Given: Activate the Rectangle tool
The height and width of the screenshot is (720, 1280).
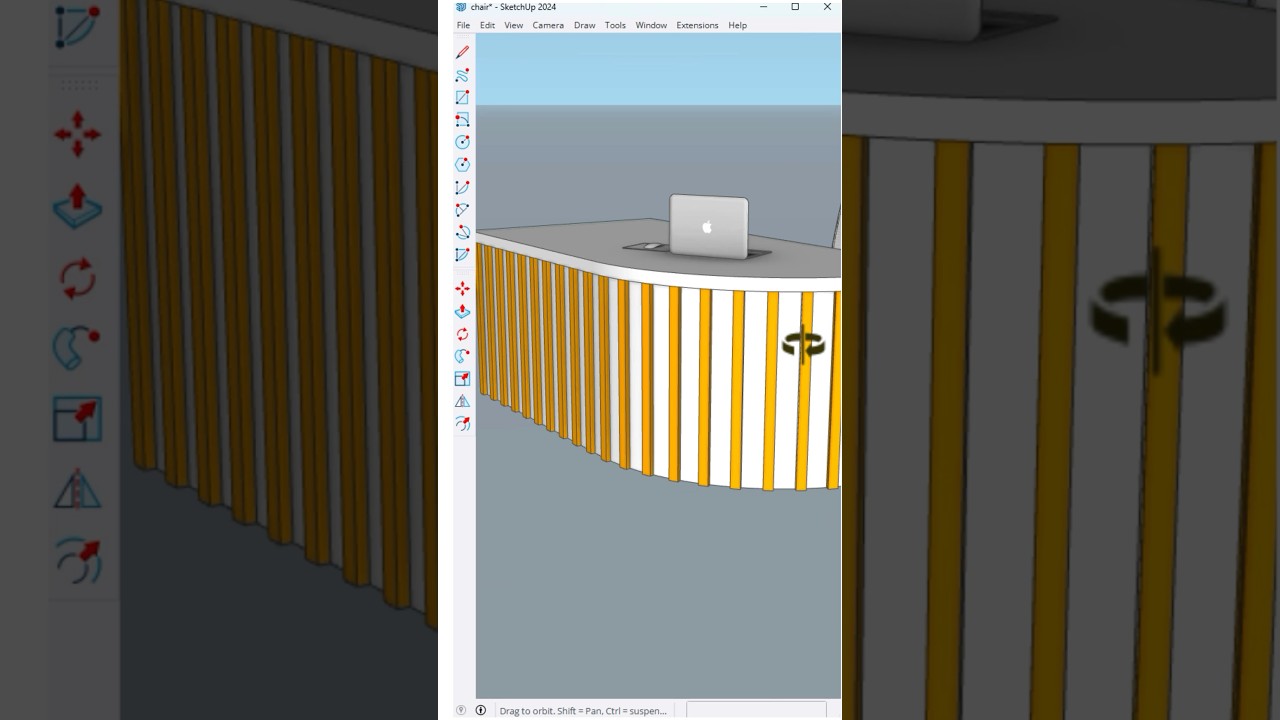Looking at the screenshot, I should 462,97.
